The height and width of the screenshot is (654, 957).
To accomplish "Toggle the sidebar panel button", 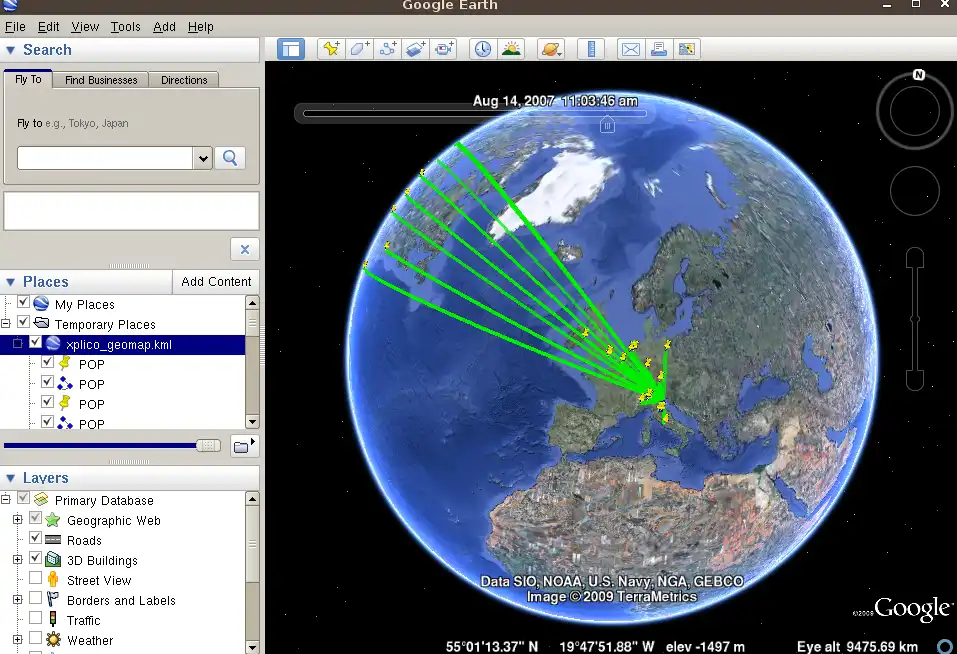I will tap(291, 49).
